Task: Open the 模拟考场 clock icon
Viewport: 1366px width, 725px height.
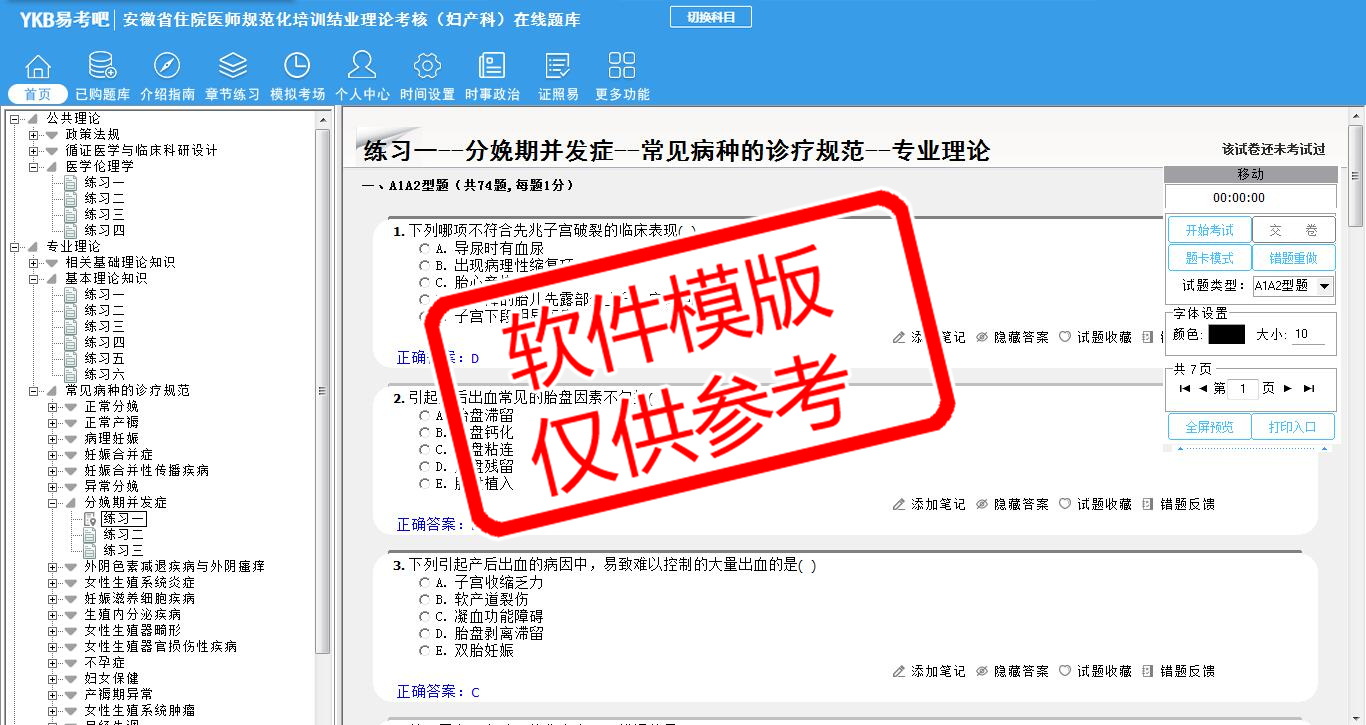Action: point(297,67)
